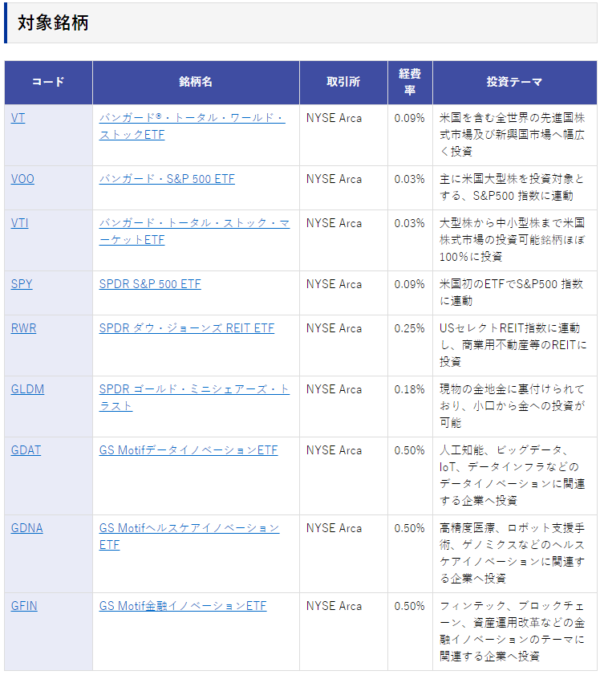
Task: Select NYSE Arca in the VT row
Action: [x=334, y=118]
